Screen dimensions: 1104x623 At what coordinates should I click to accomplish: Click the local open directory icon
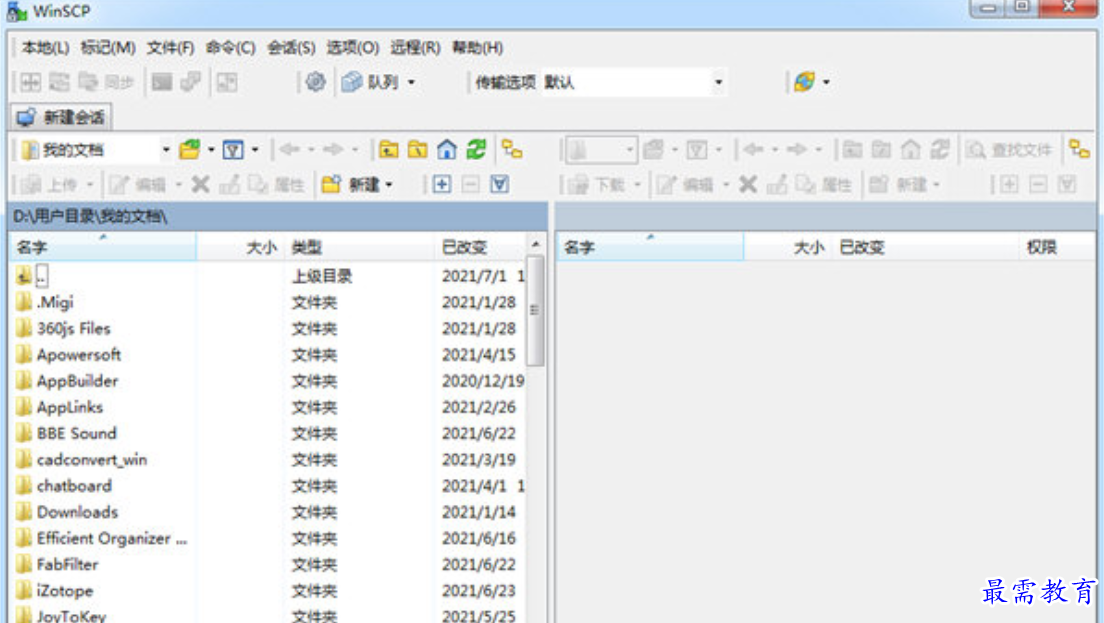pyautogui.click(x=190, y=150)
